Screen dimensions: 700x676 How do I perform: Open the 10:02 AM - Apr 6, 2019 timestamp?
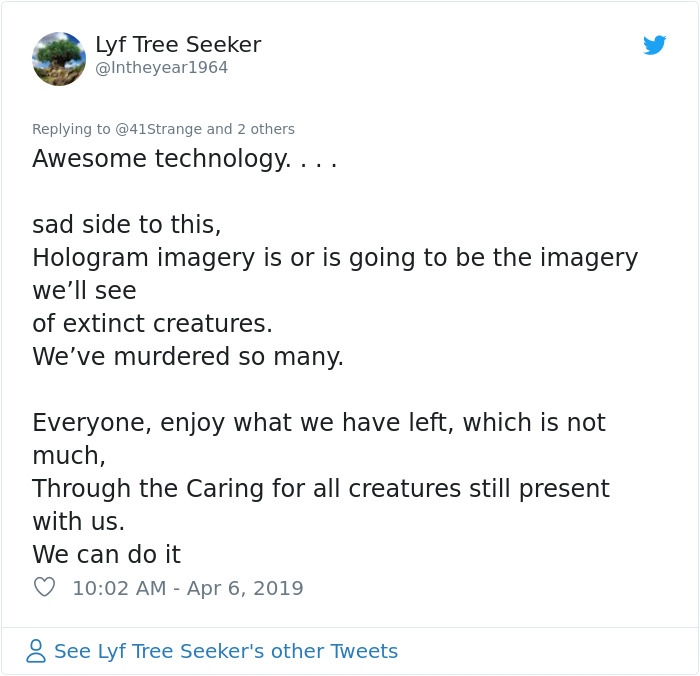(x=187, y=588)
